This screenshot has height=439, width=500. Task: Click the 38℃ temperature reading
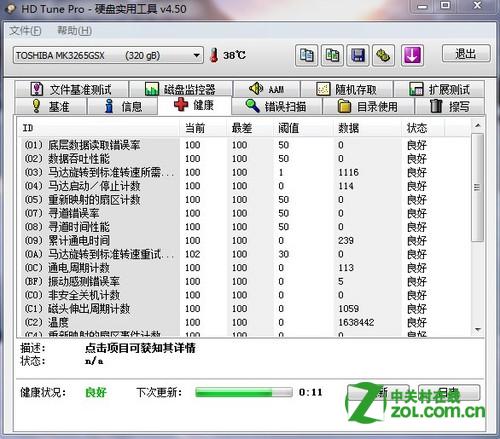(x=234, y=55)
